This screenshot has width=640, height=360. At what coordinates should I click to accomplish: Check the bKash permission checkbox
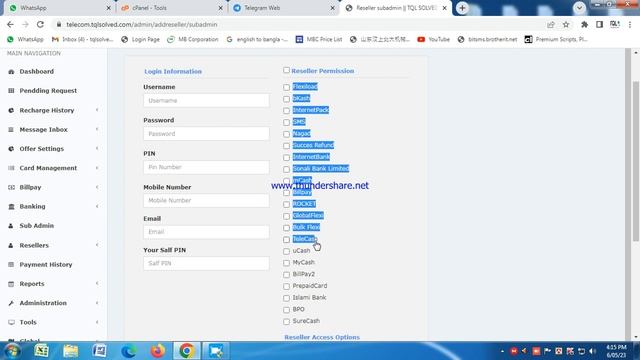(287, 99)
